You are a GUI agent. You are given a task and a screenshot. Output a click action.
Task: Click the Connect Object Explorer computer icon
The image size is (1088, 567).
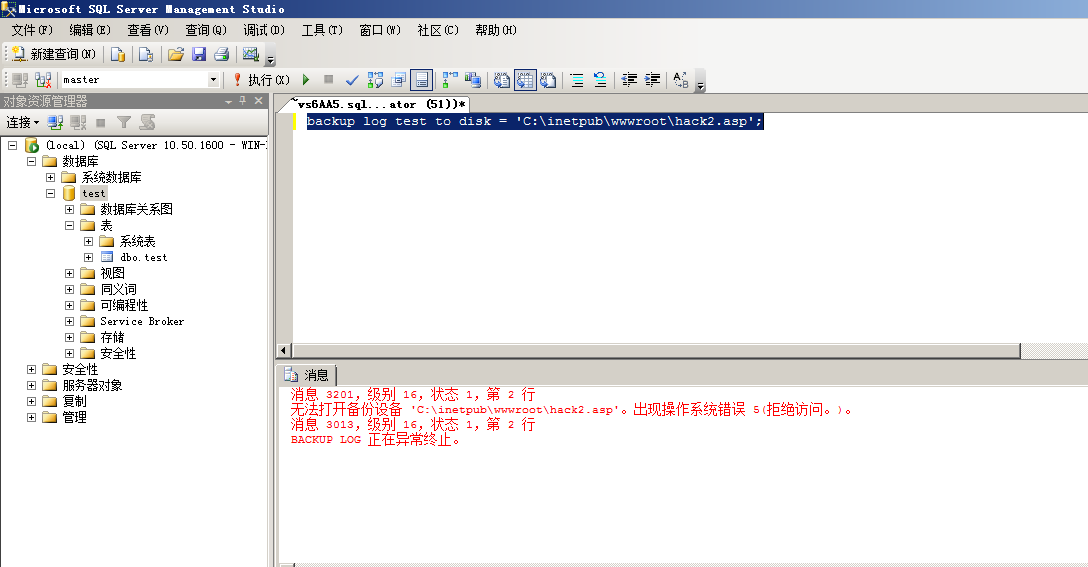click(55, 123)
